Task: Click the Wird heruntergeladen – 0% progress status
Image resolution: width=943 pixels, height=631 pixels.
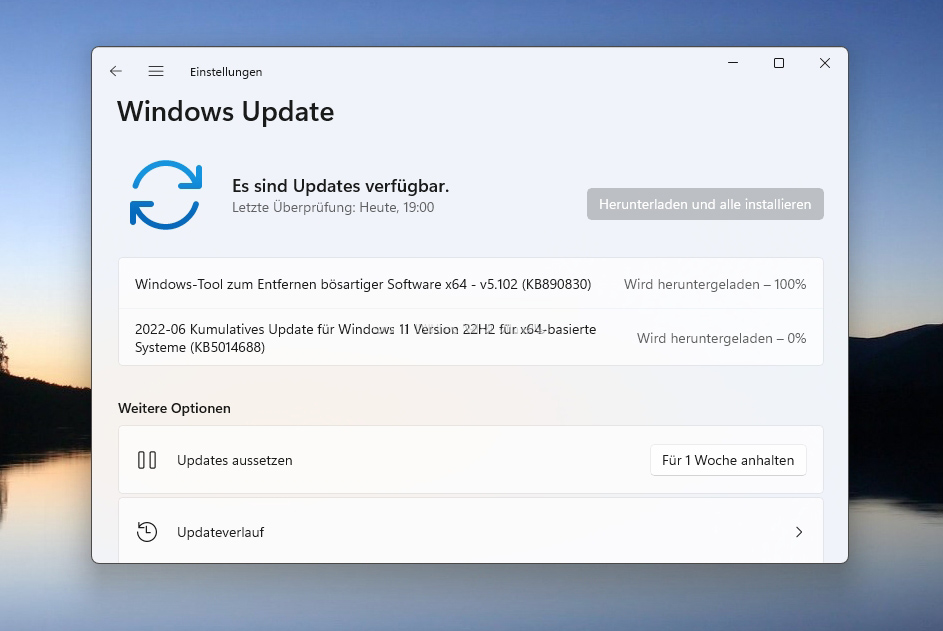Action: [721, 338]
